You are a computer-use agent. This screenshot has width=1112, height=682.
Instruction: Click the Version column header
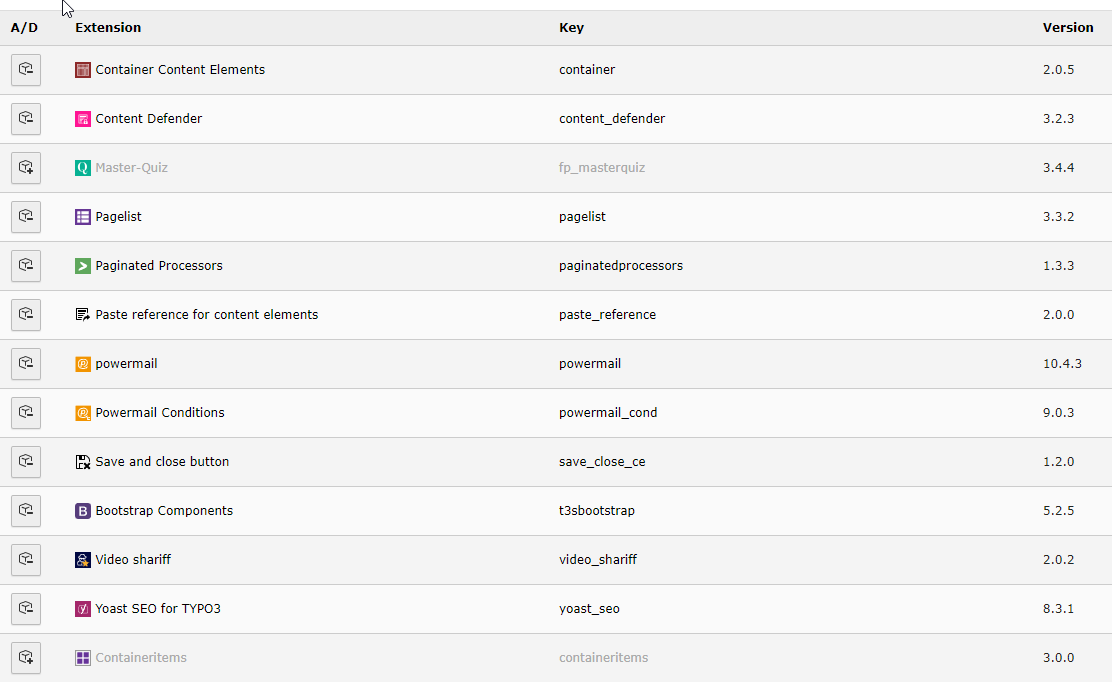(x=1068, y=27)
